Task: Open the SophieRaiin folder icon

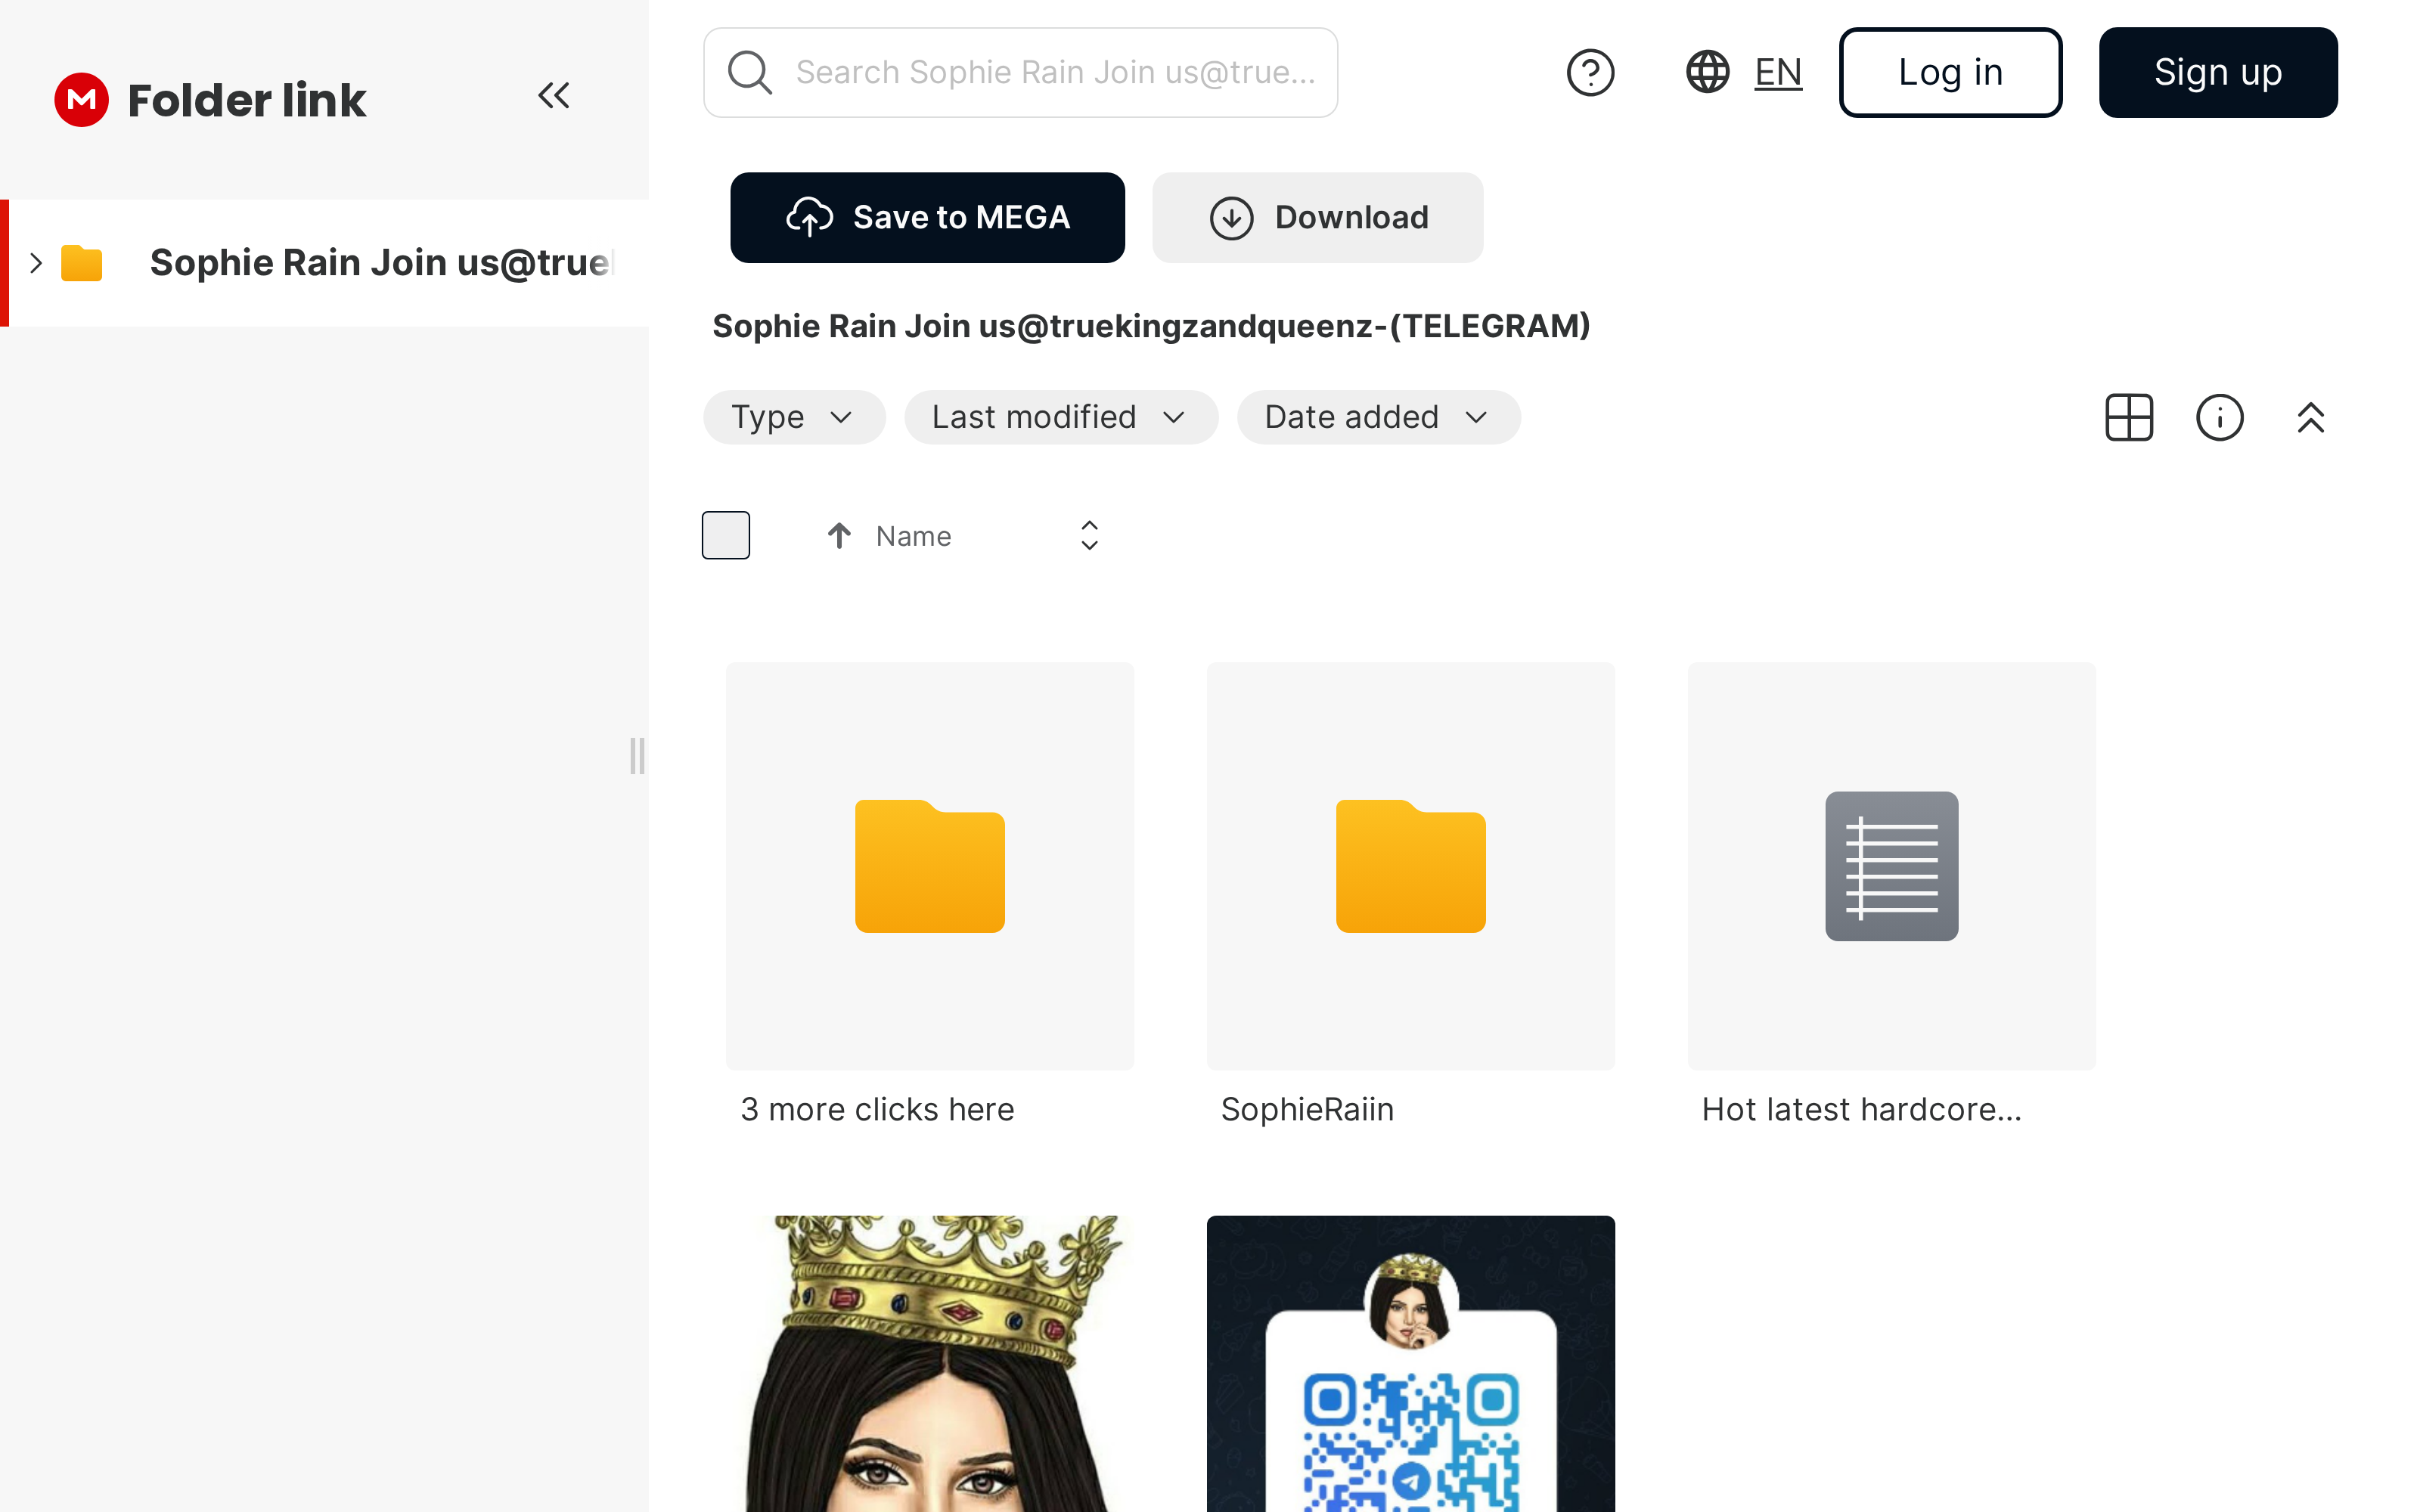Action: (1410, 866)
